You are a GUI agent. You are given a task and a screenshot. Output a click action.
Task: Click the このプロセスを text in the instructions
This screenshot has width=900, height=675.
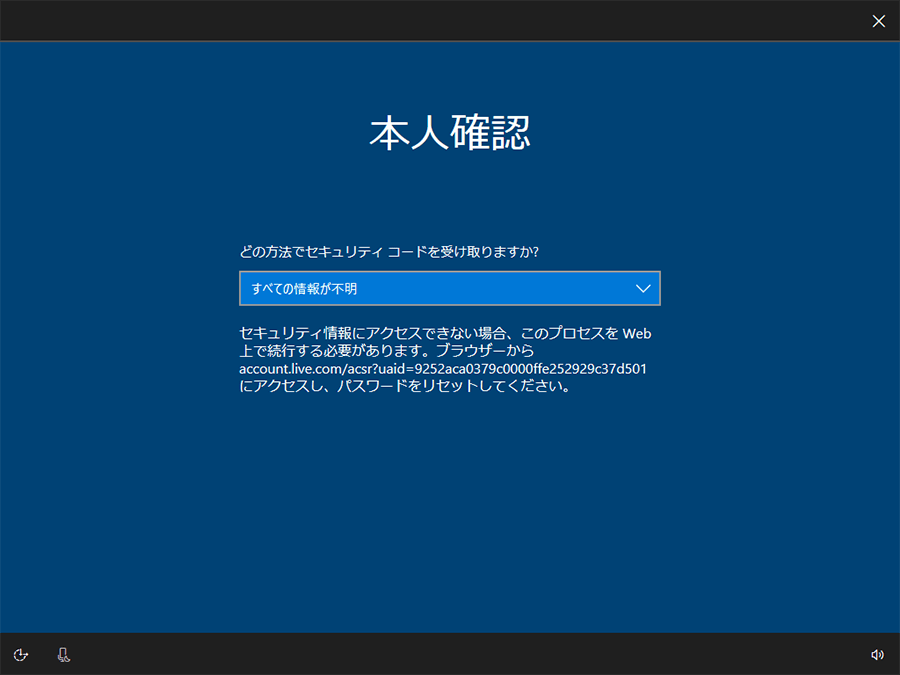pos(566,333)
